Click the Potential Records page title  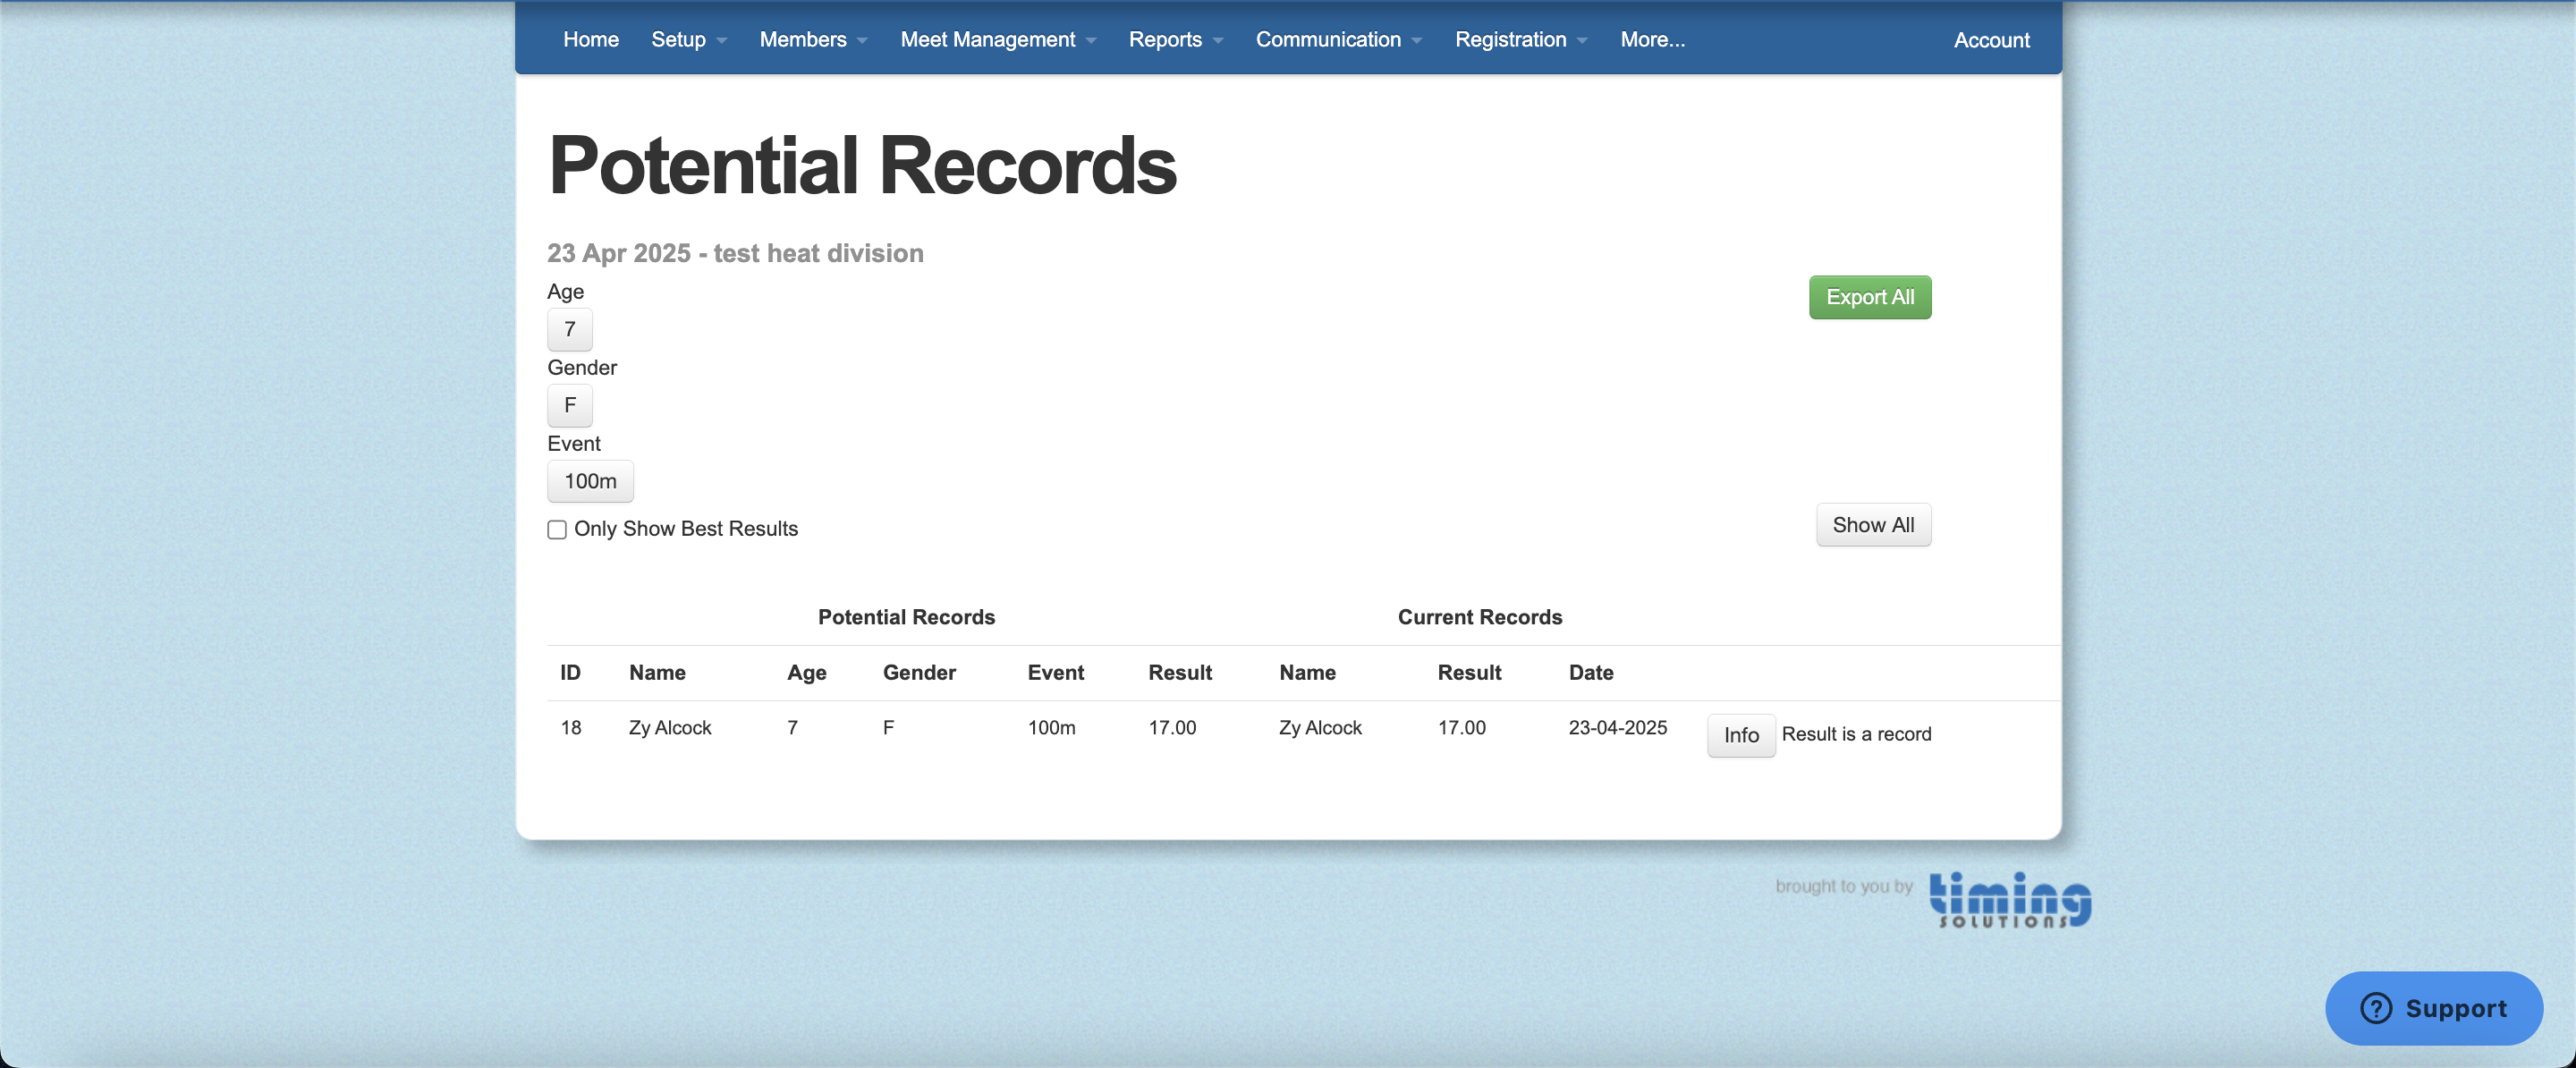pyautogui.click(x=862, y=165)
